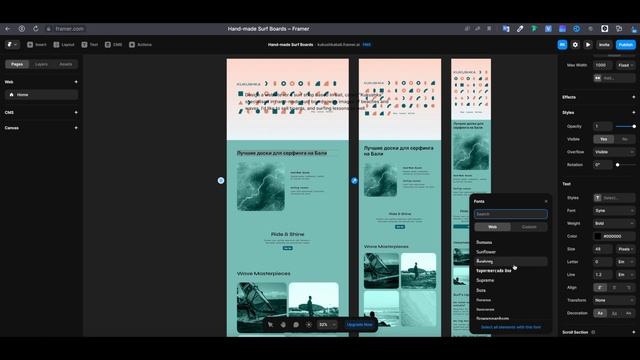Select the Home page in the list
The image size is (640, 360).
41,95
